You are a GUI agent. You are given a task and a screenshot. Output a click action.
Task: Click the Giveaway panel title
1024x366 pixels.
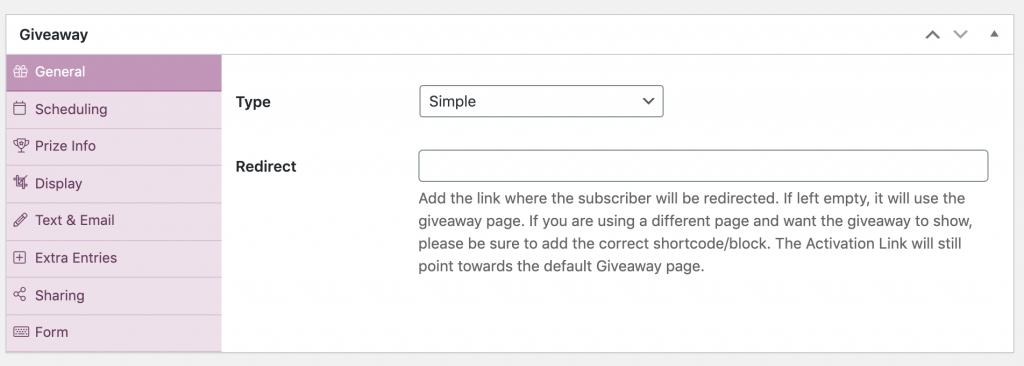(x=54, y=35)
